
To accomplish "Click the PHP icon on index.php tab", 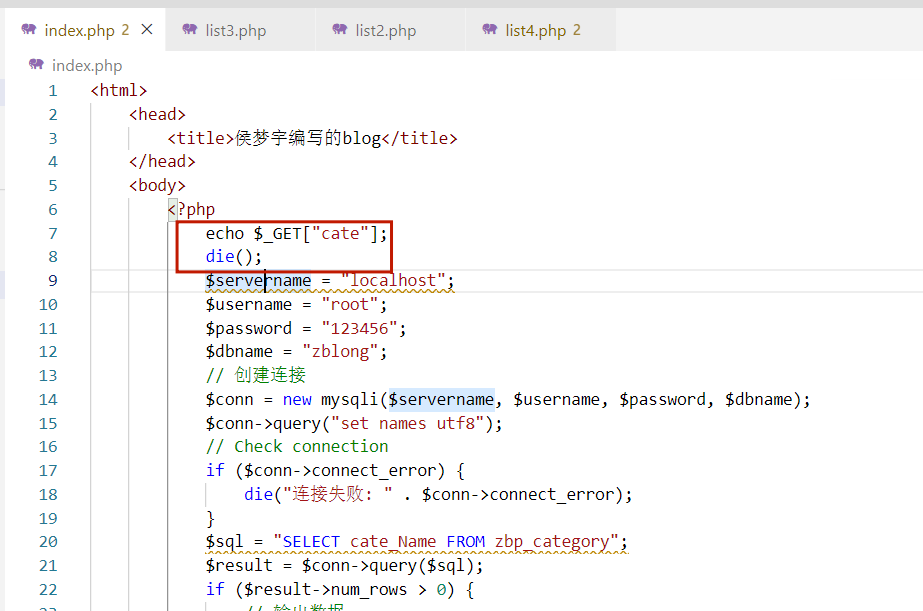I will (x=29, y=29).
